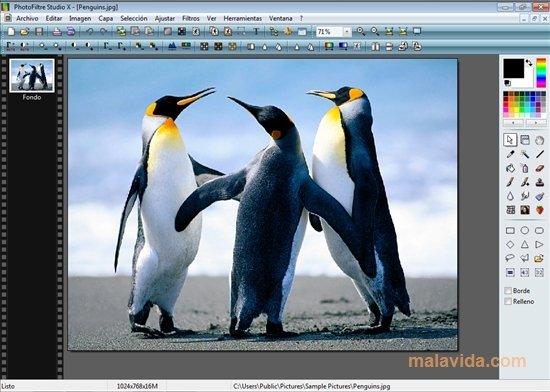Enable the Relleno checkbox

(x=508, y=302)
